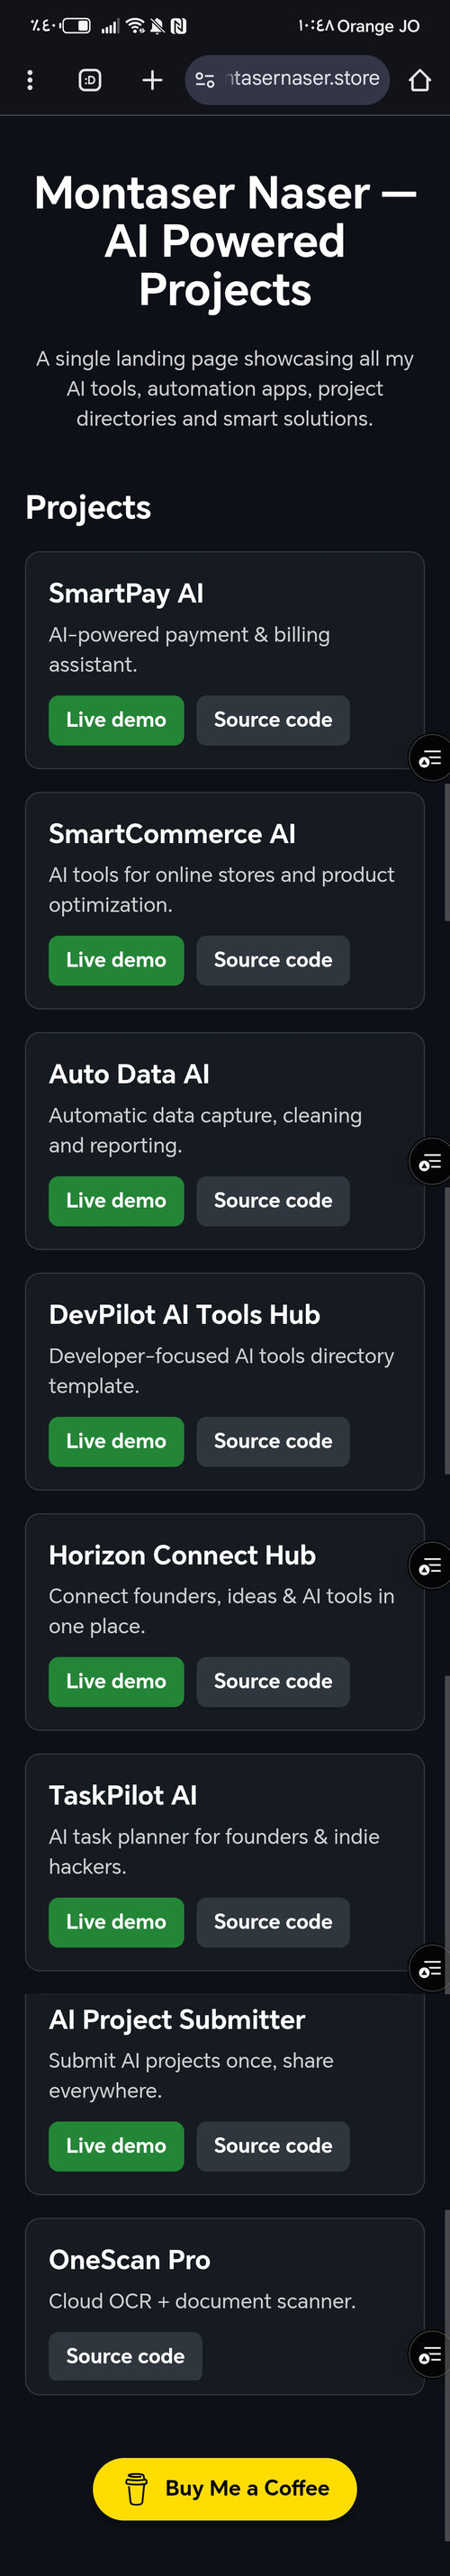Screen dimensions: 450x2576
Task: Open the tab switcher icon
Action: click(90, 80)
